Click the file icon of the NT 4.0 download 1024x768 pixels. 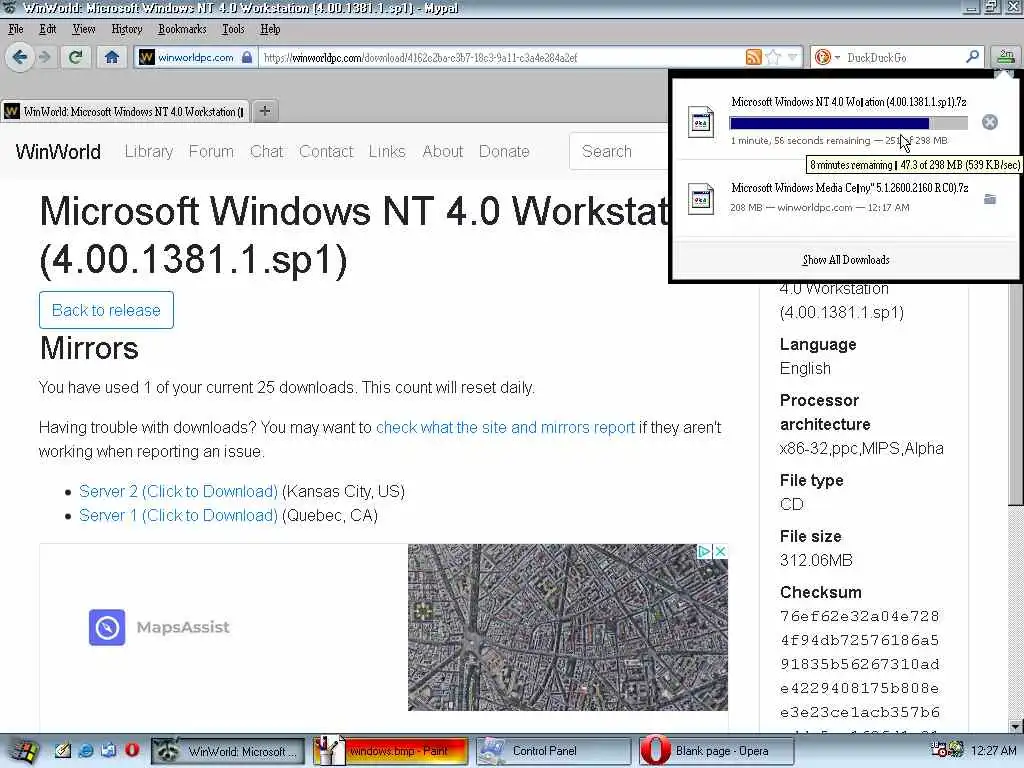[x=701, y=122]
